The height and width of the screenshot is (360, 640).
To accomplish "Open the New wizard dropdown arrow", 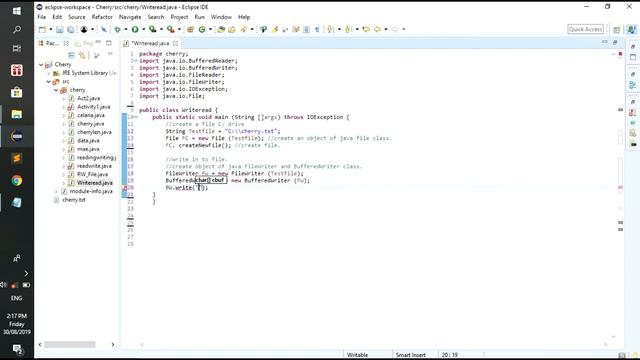I will click(x=51, y=29).
